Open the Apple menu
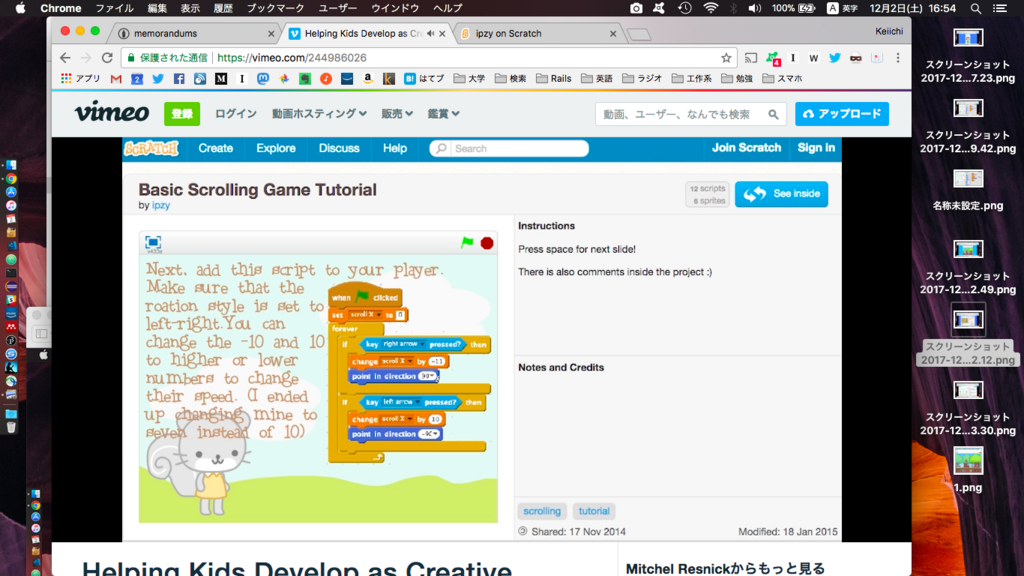Screen dimensions: 1024x576 click(20, 8)
